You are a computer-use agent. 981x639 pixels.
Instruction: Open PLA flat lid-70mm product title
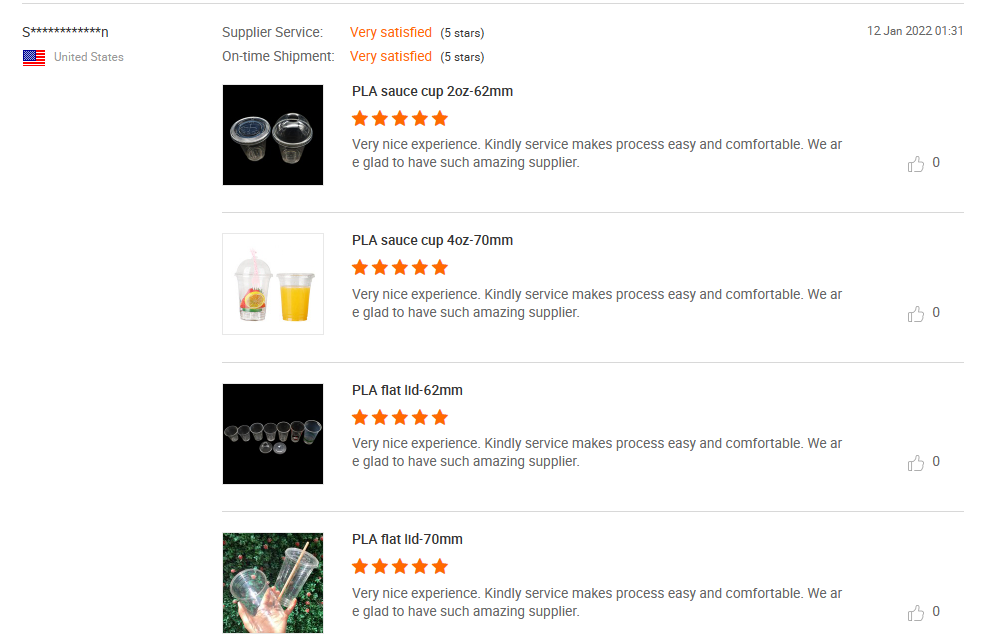click(x=407, y=539)
